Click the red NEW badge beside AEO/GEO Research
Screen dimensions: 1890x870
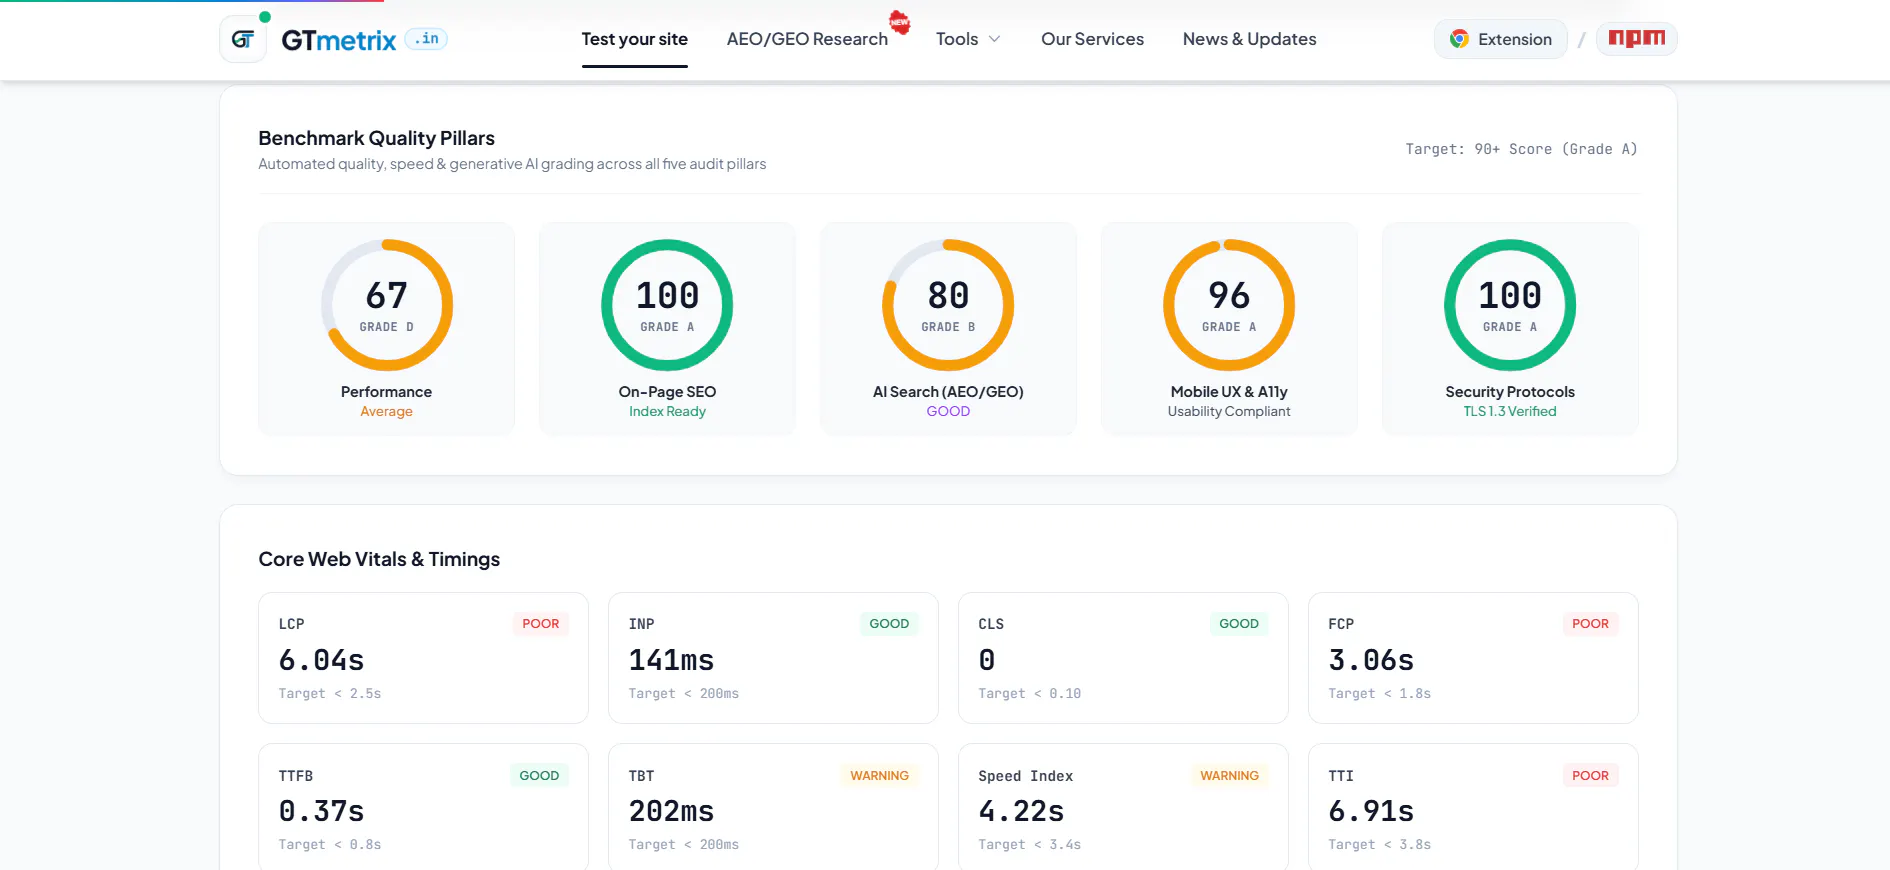(x=900, y=22)
